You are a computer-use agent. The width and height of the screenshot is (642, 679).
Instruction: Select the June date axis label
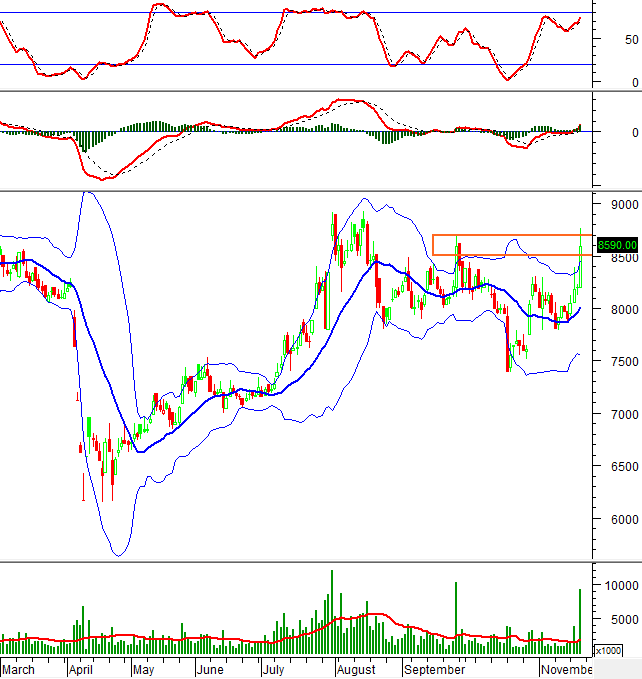210,669
